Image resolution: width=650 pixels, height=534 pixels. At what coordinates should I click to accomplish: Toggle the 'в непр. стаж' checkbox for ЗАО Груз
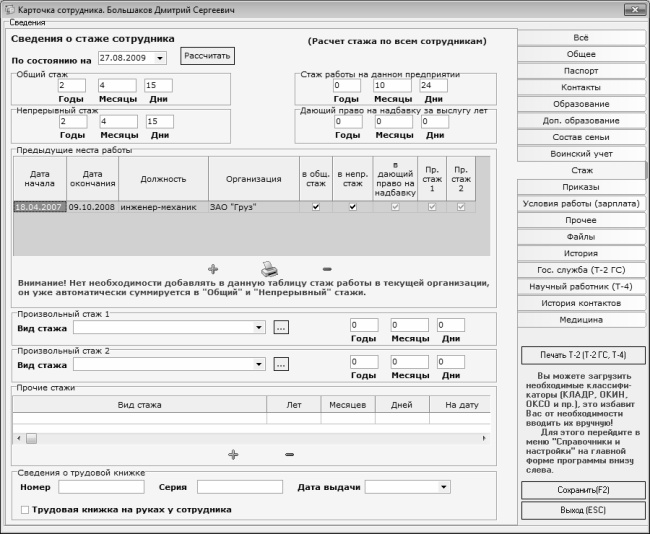click(x=352, y=208)
